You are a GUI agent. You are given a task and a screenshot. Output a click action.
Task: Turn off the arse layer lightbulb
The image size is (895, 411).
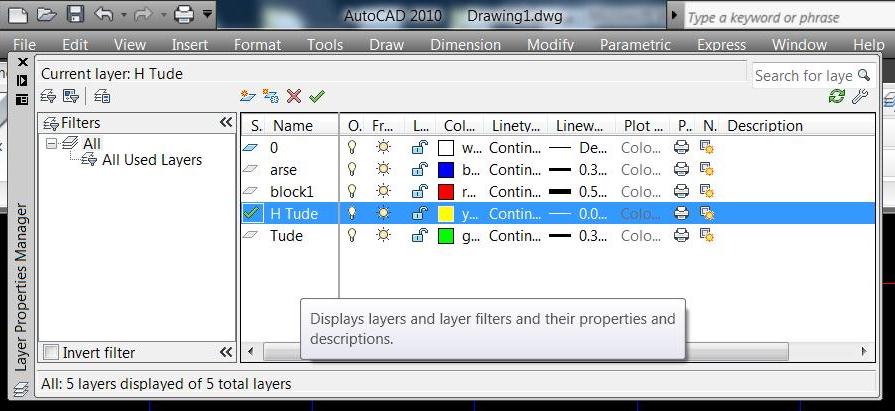click(352, 170)
